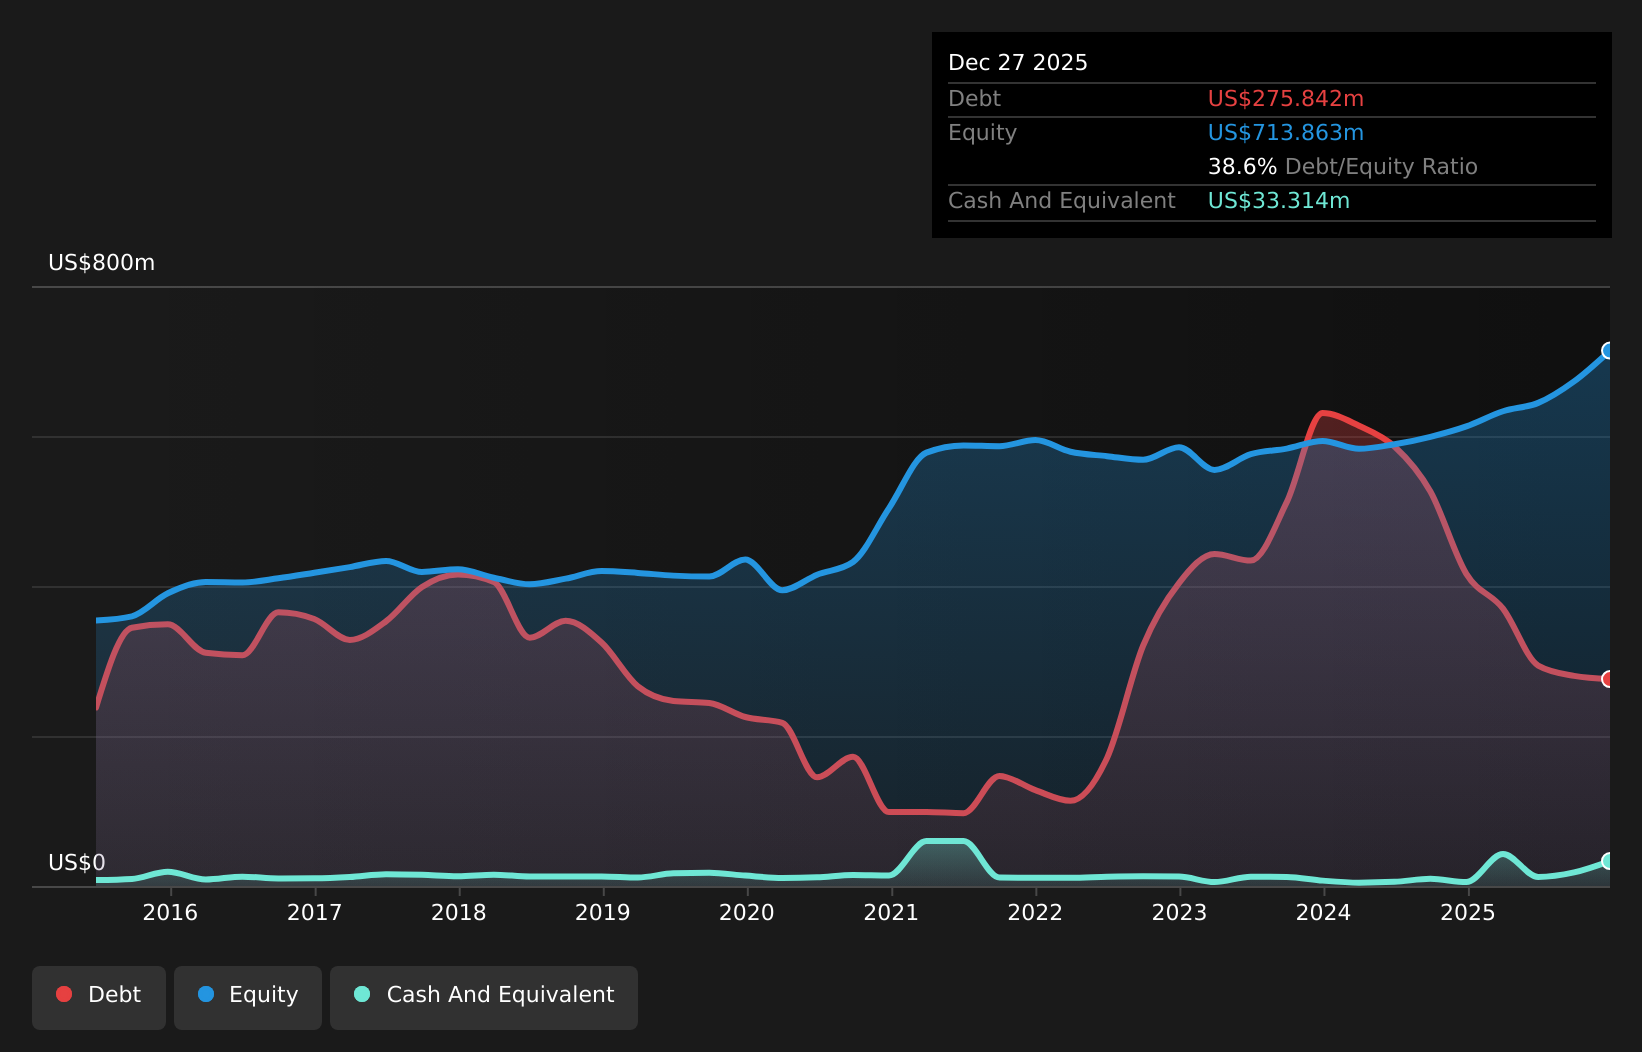The width and height of the screenshot is (1642, 1052).
Task: Toggle the Debt legend button
Action: [x=99, y=997]
